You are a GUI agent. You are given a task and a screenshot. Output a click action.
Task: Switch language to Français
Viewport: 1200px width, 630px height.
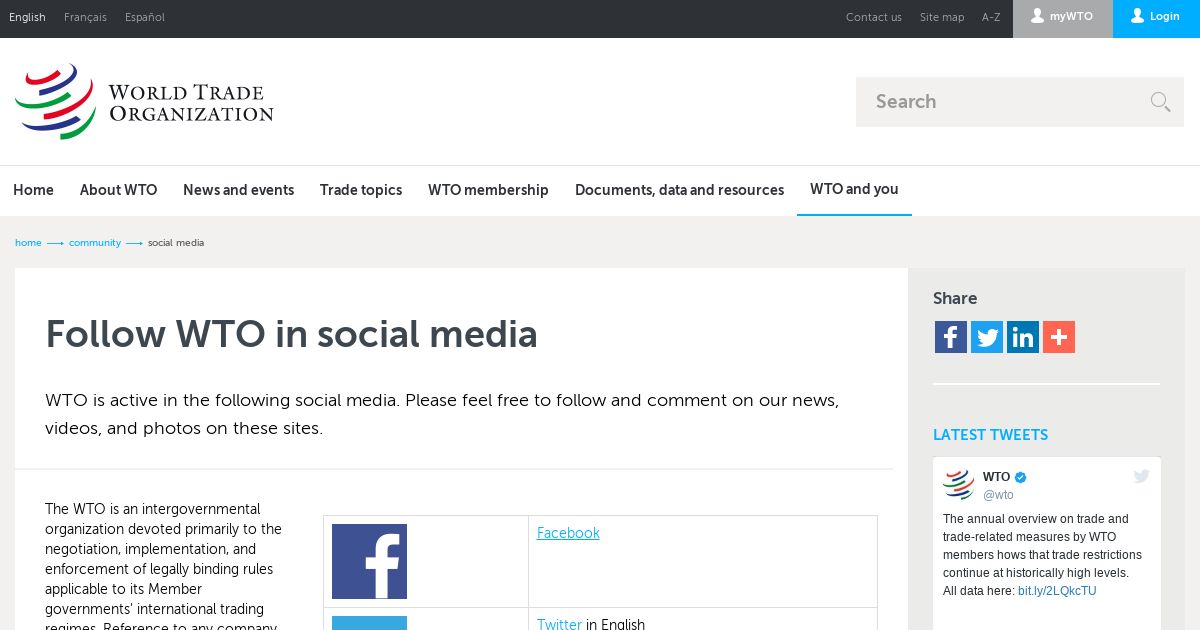85,17
